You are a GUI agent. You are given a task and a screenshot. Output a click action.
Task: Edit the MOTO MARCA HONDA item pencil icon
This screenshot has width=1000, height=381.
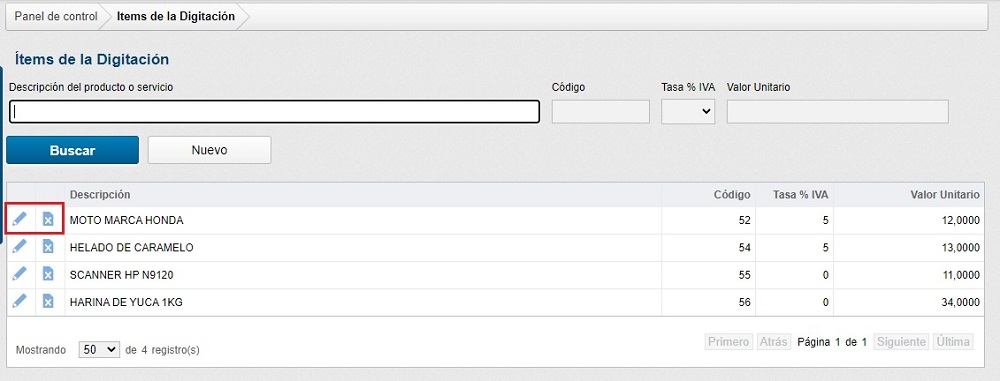click(x=20, y=220)
